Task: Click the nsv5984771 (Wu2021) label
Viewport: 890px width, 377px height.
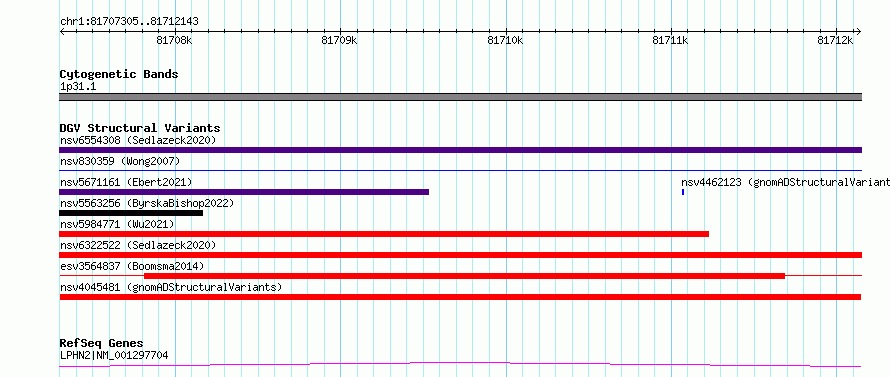Action: click(x=117, y=224)
